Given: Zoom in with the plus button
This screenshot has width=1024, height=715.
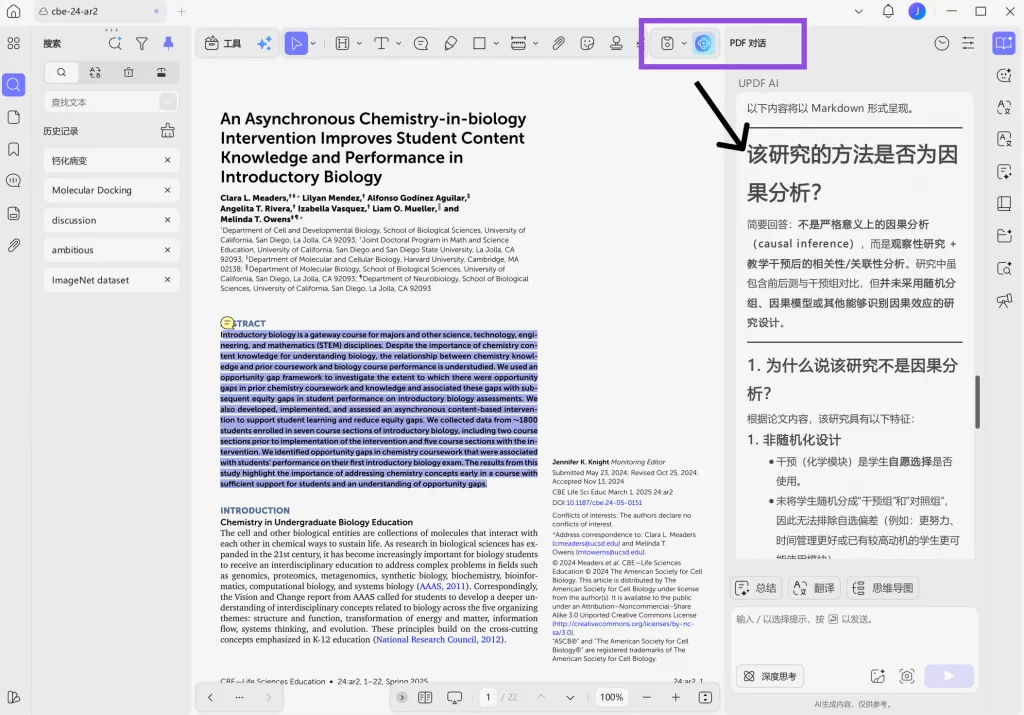Looking at the screenshot, I should [x=676, y=697].
